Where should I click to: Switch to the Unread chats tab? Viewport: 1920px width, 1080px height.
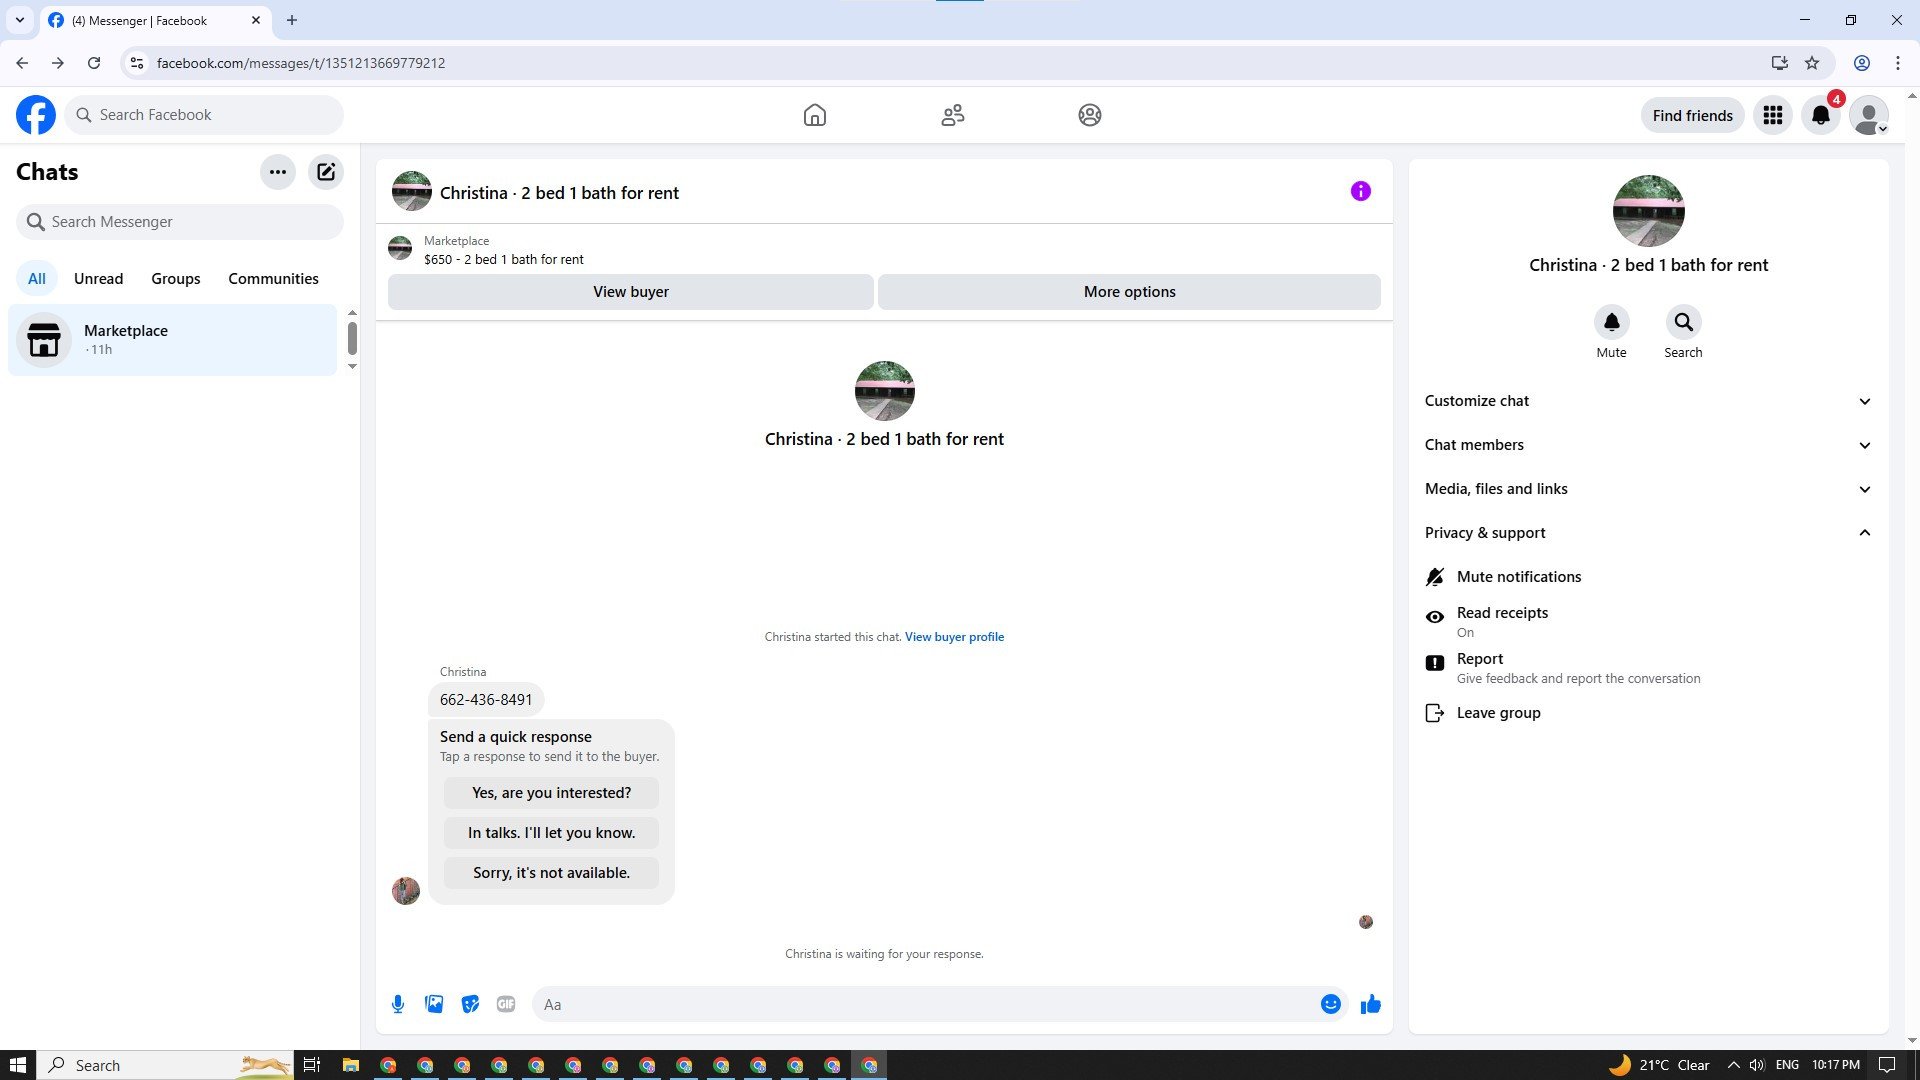point(98,279)
